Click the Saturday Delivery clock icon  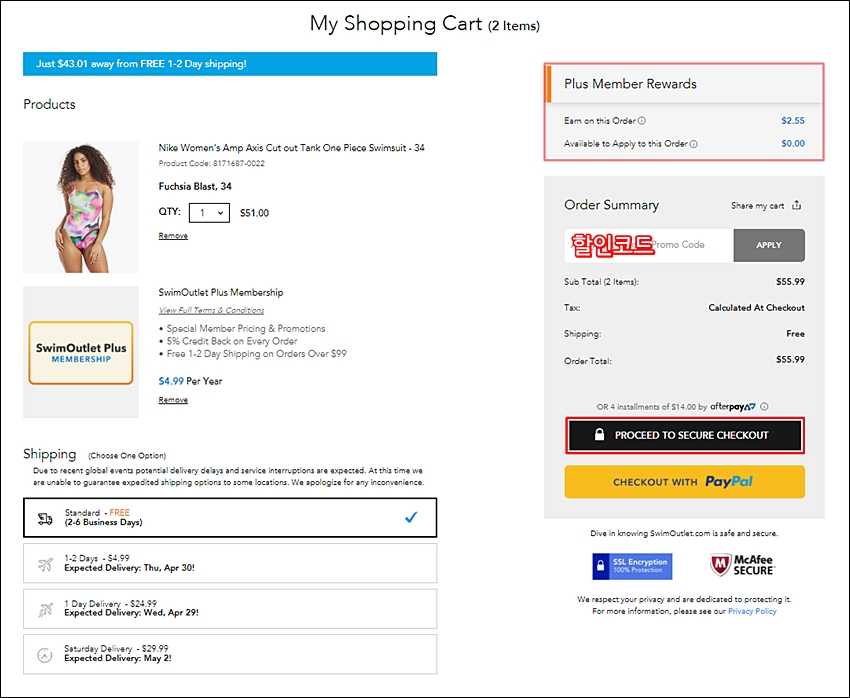coord(45,655)
